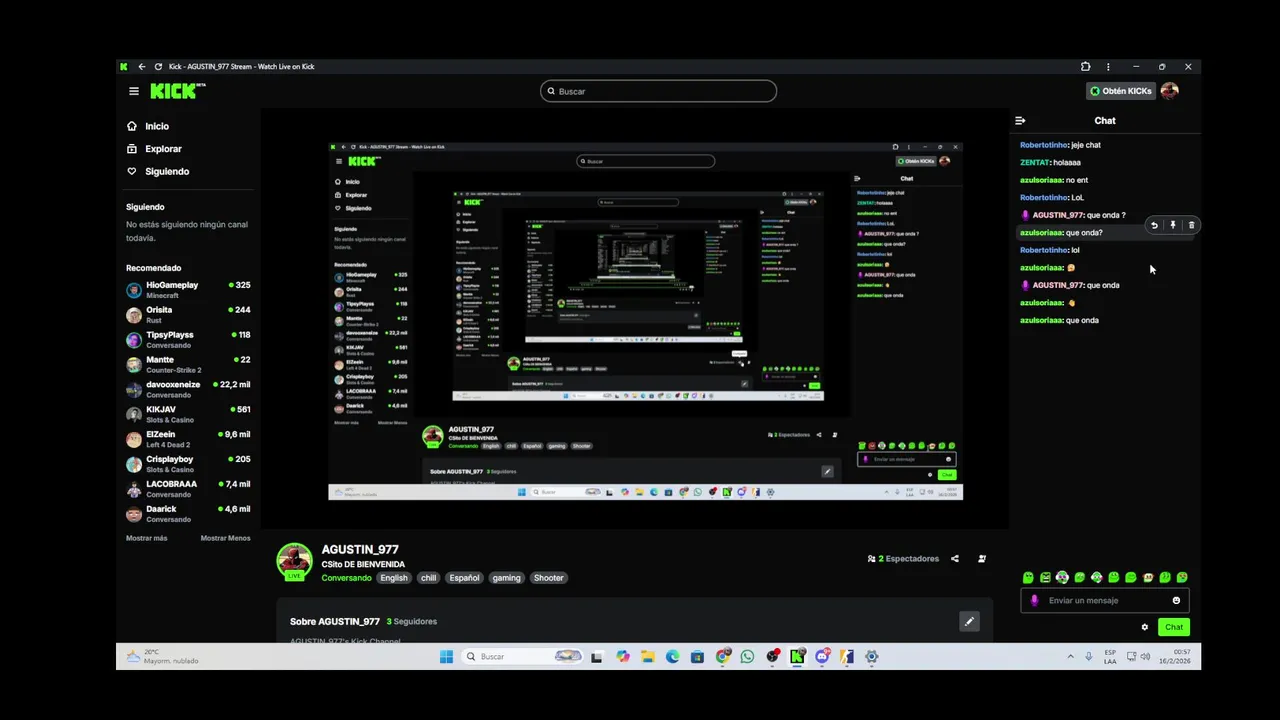Edit the Sobre AGUSTIN_977 section with pencil icon
The width and height of the screenshot is (1280, 720).
click(x=968, y=622)
